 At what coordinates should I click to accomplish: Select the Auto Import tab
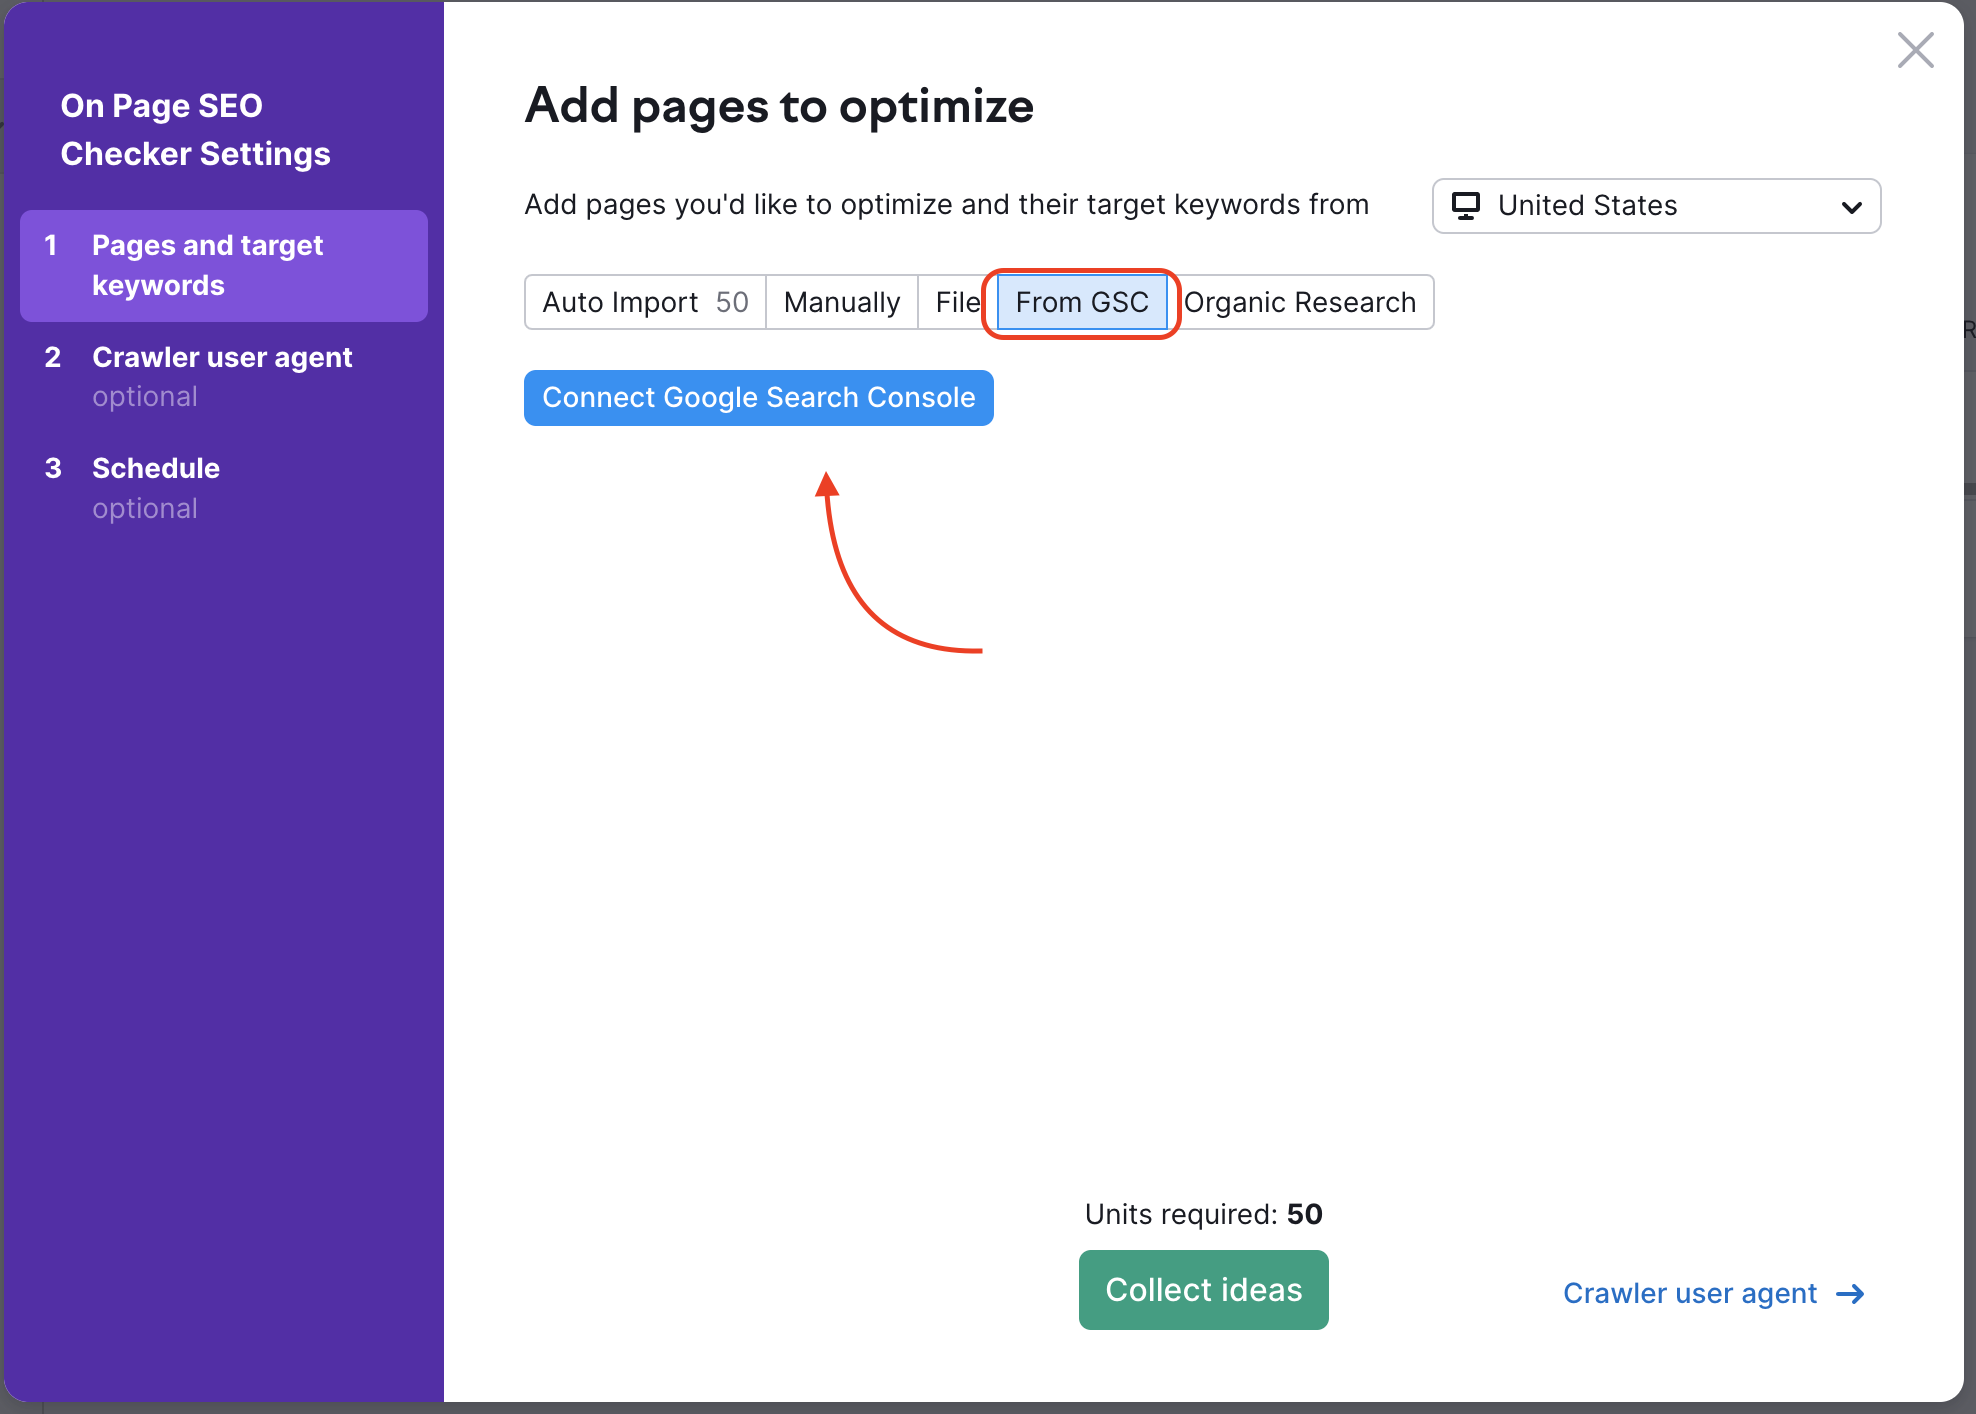(x=645, y=302)
